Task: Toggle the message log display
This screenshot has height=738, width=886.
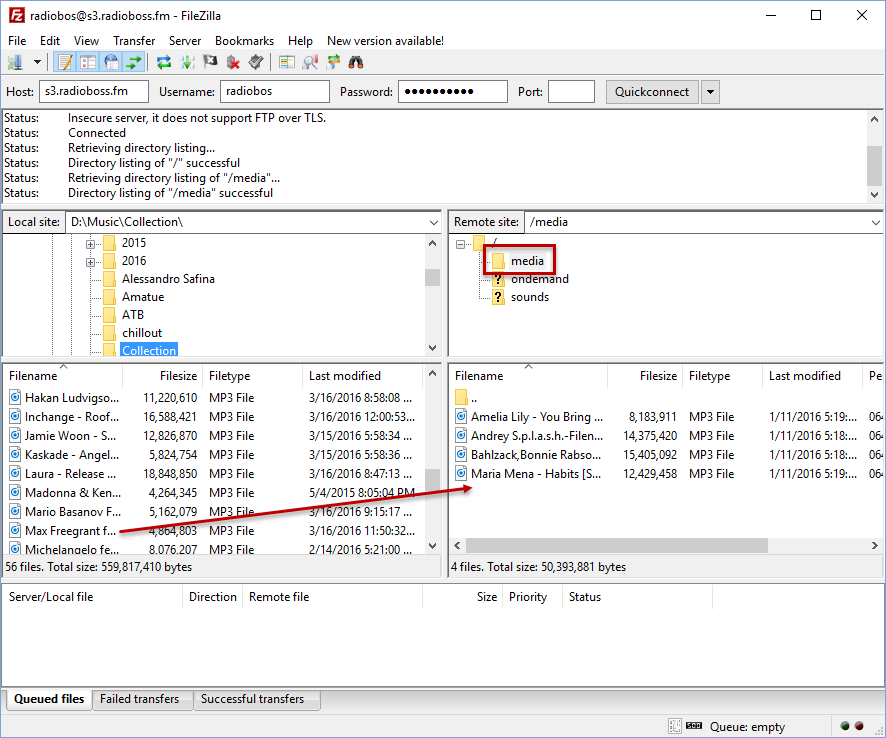Action: coord(65,62)
